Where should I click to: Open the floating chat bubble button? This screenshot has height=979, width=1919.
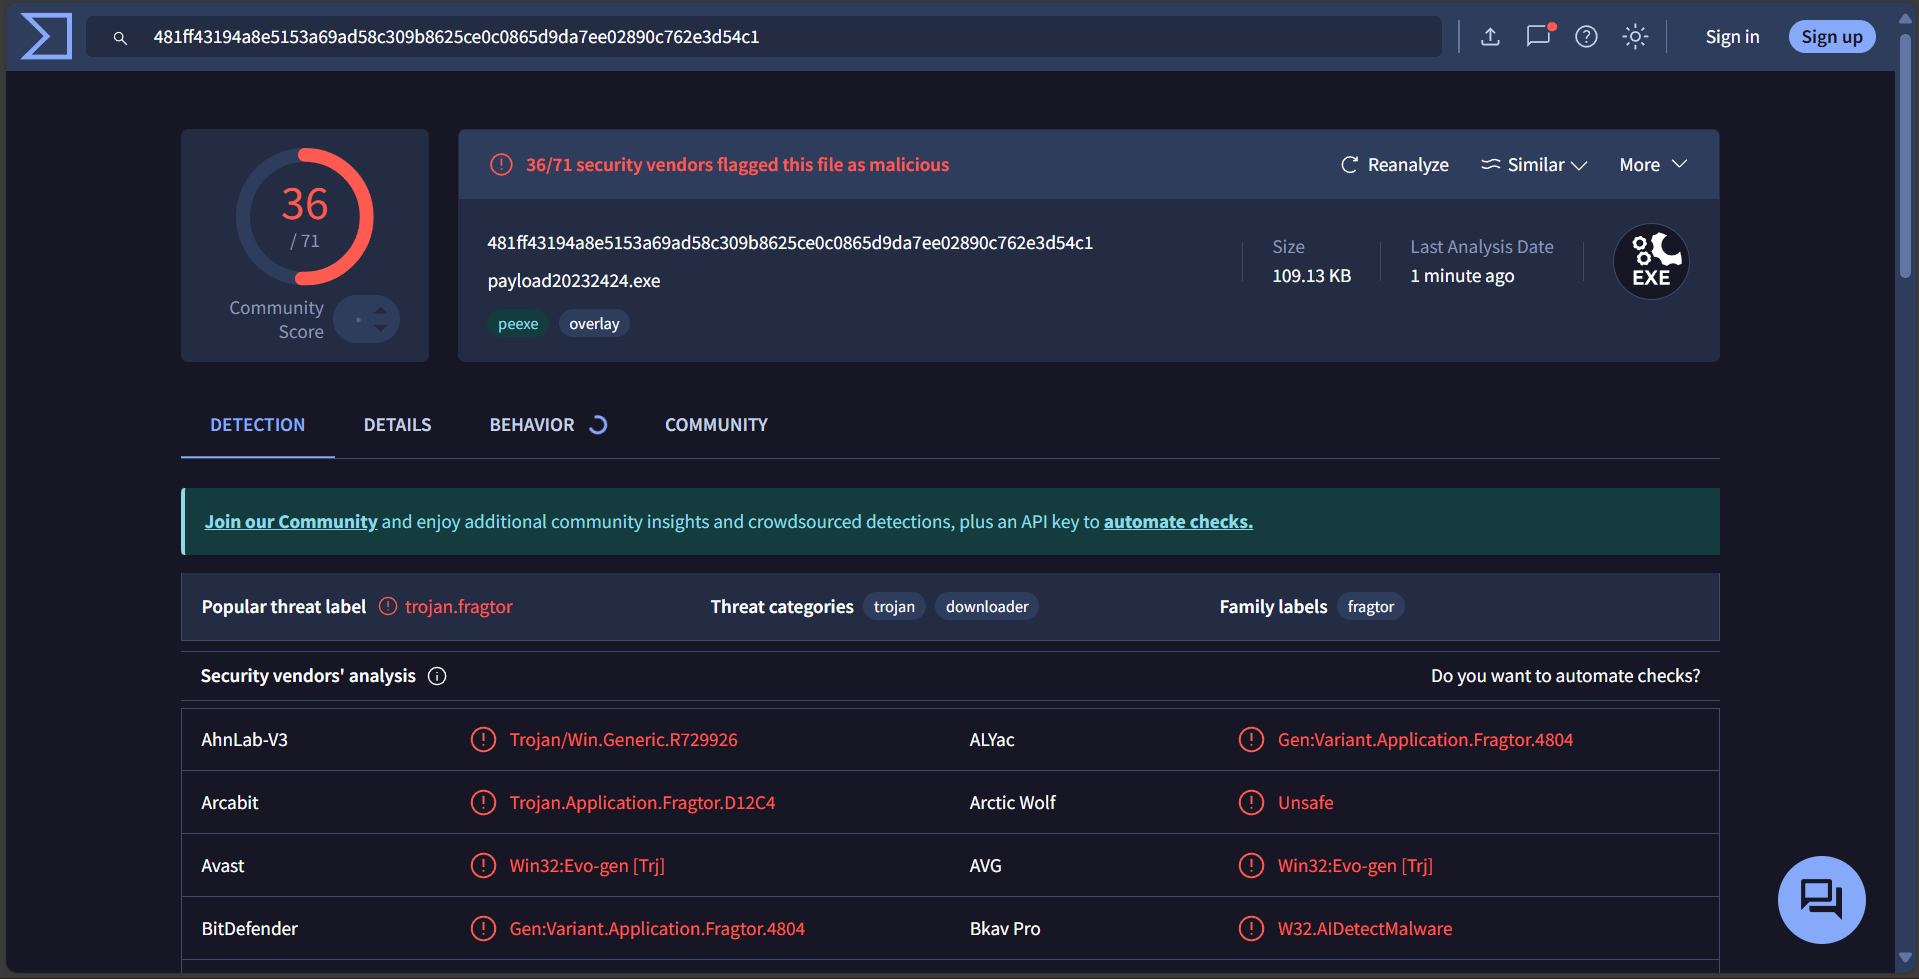(1821, 899)
